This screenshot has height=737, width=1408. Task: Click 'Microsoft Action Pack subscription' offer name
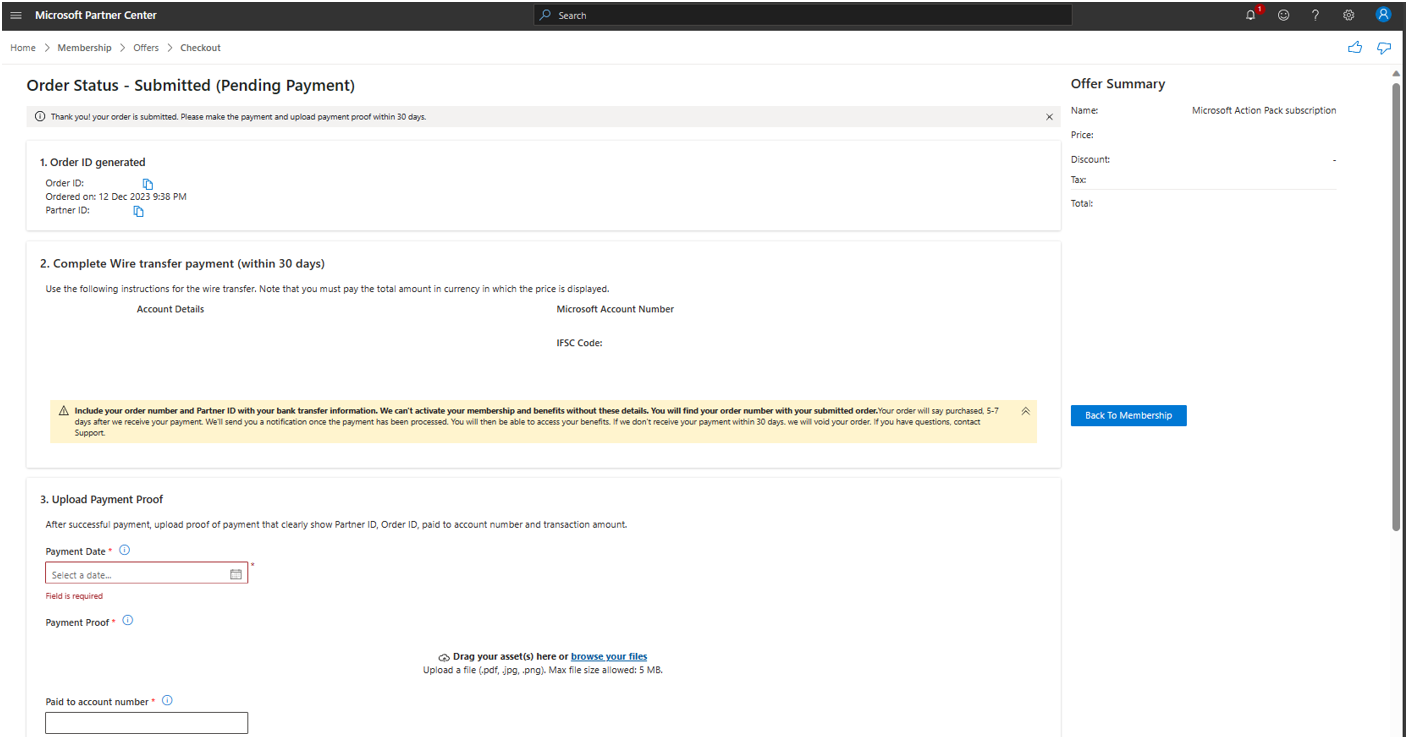click(x=1264, y=111)
